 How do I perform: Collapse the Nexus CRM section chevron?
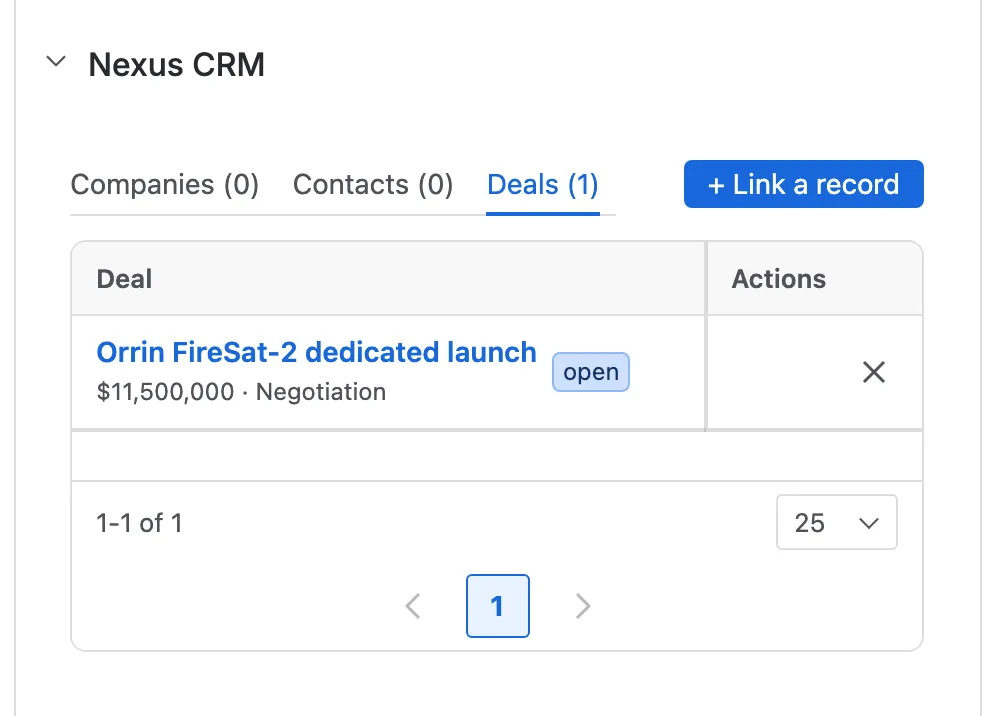pyautogui.click(x=56, y=62)
